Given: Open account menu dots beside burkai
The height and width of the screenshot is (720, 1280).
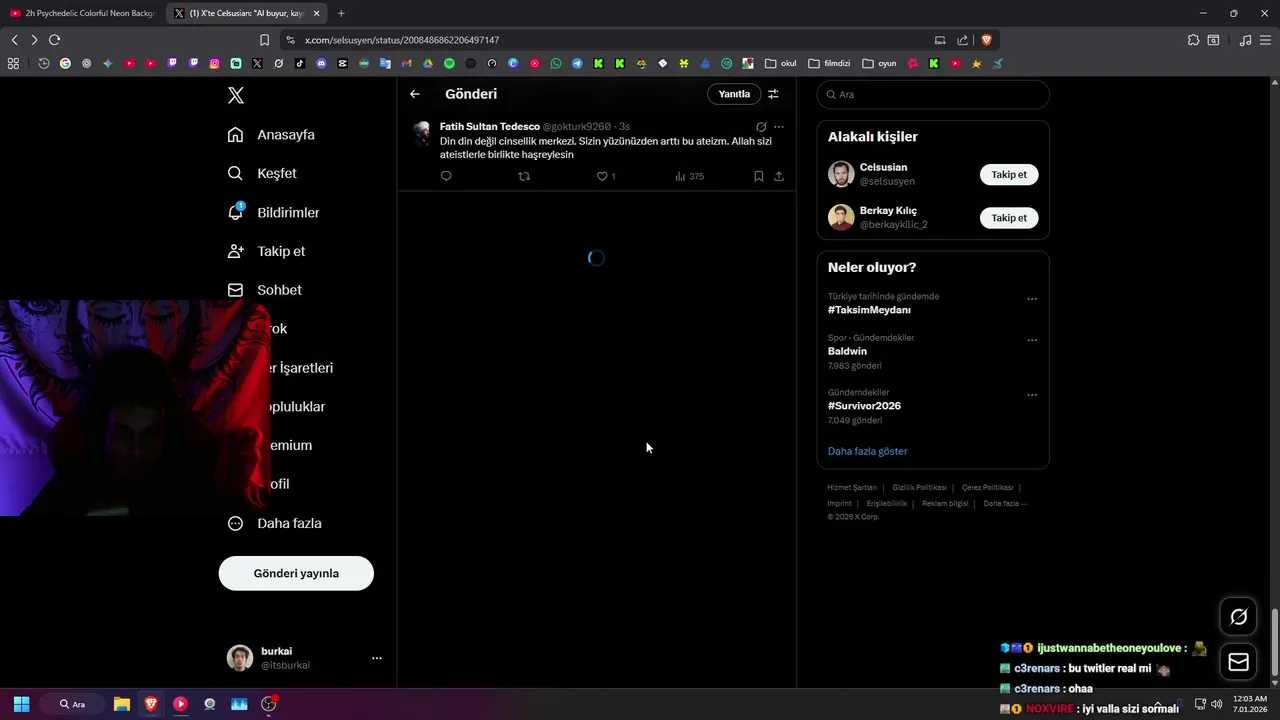Looking at the screenshot, I should 377,658.
